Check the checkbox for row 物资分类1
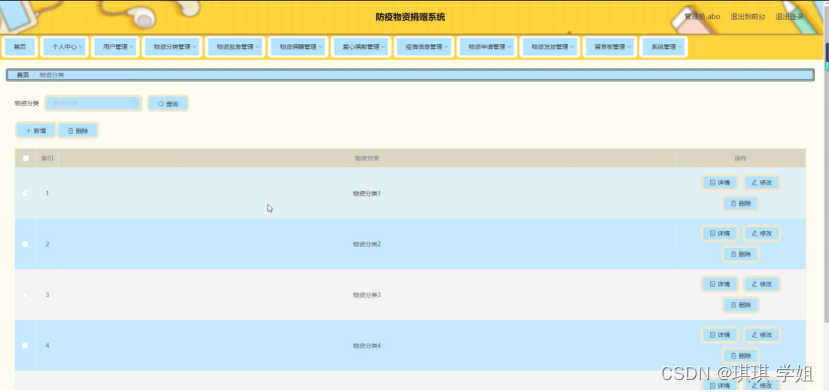This screenshot has height=392, width=829. pyautogui.click(x=25, y=193)
